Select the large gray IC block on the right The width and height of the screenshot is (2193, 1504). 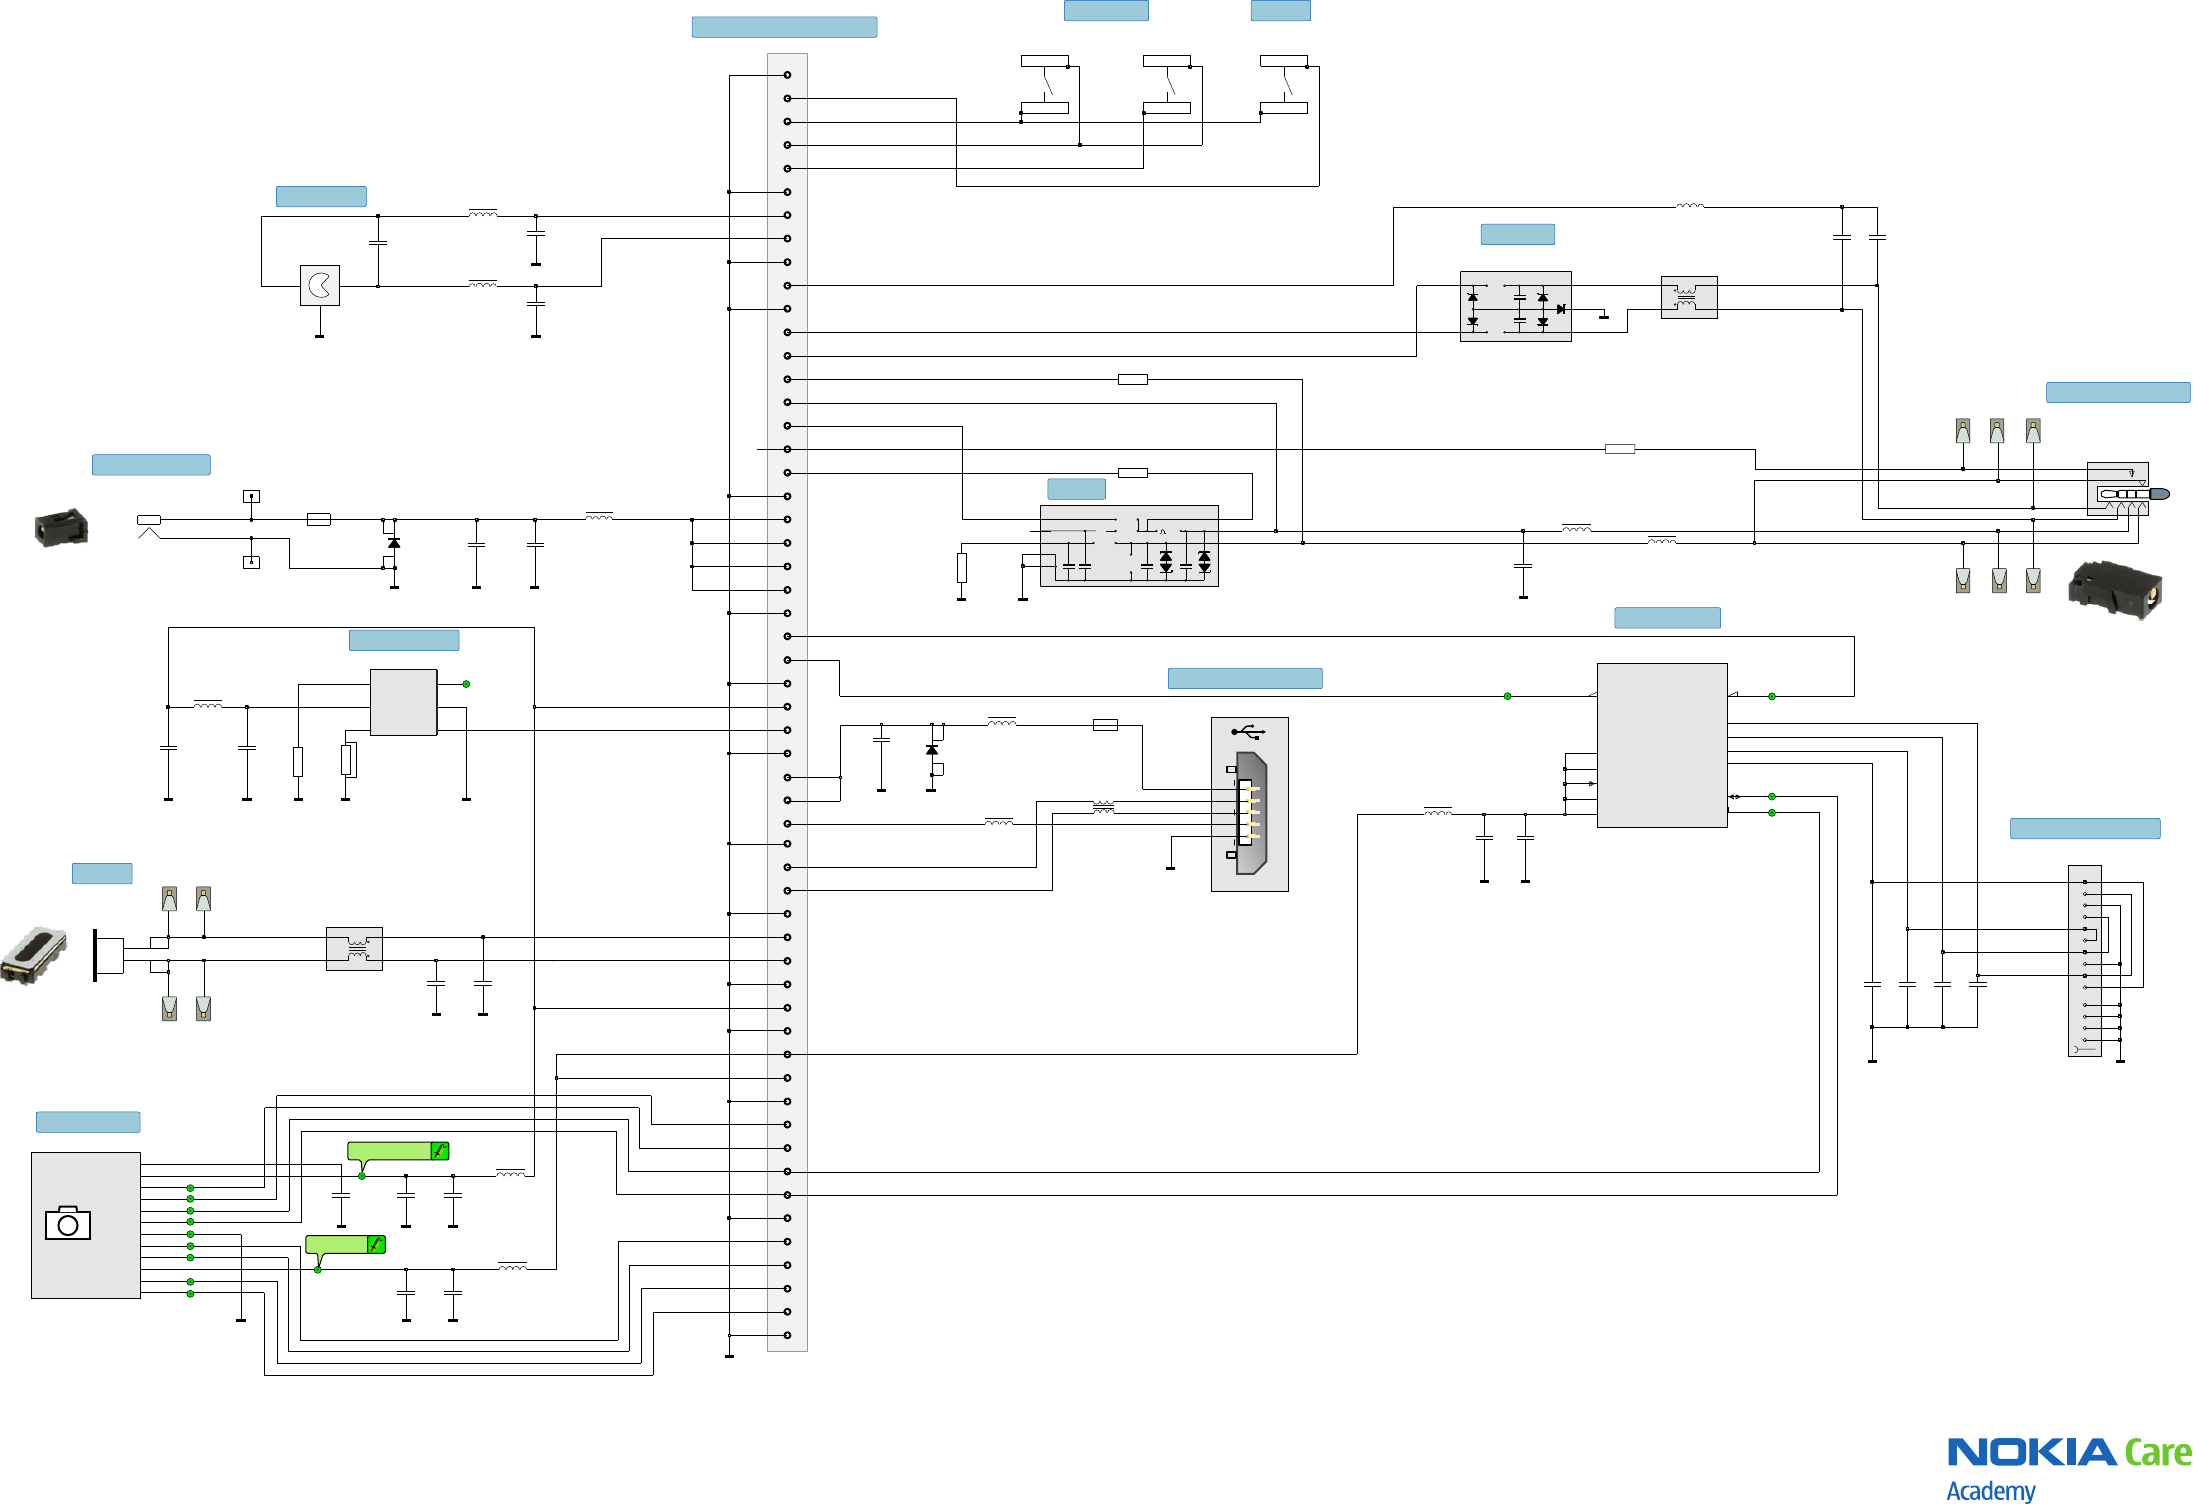(x=1662, y=745)
